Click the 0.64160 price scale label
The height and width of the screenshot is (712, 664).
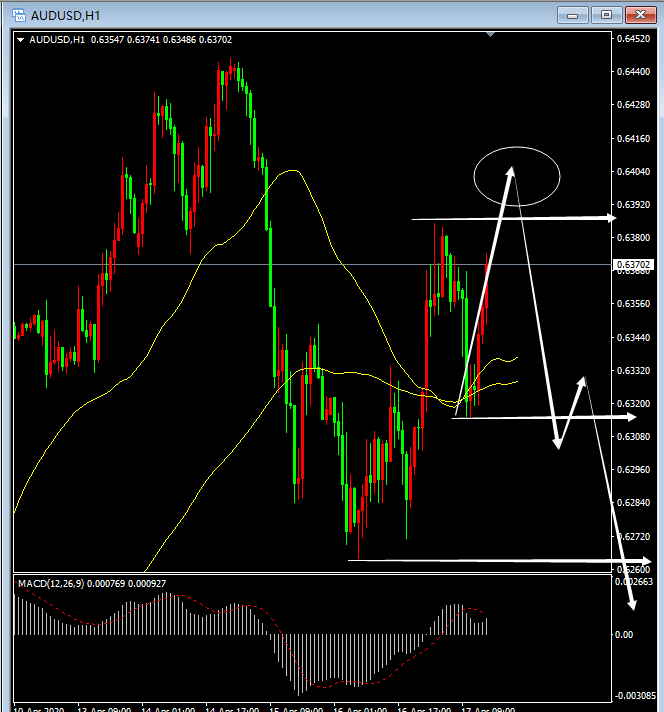pos(634,138)
